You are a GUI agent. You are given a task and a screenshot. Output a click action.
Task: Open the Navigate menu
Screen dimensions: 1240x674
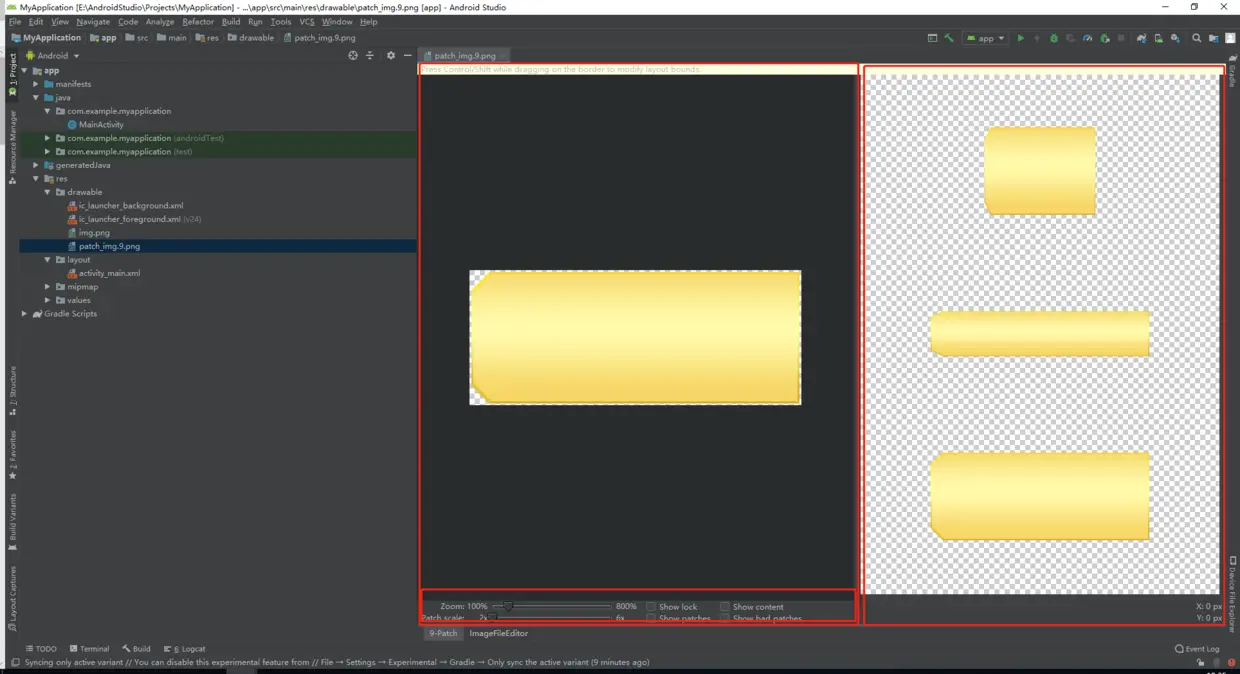93,21
